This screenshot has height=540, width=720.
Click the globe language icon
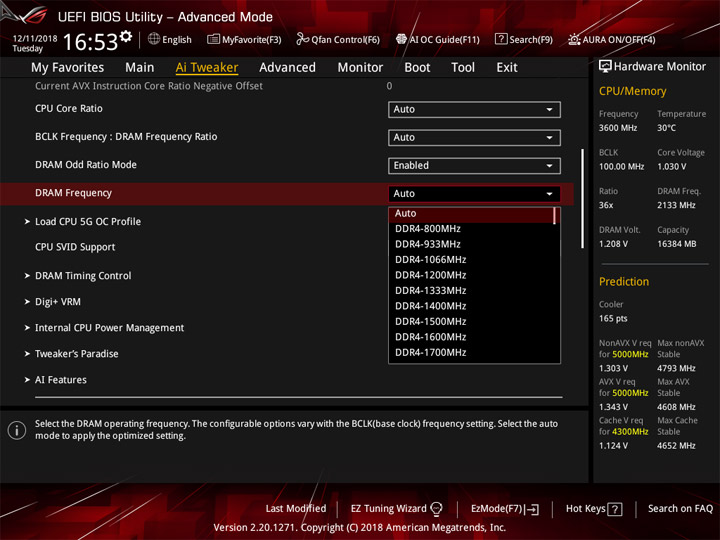(x=154, y=39)
